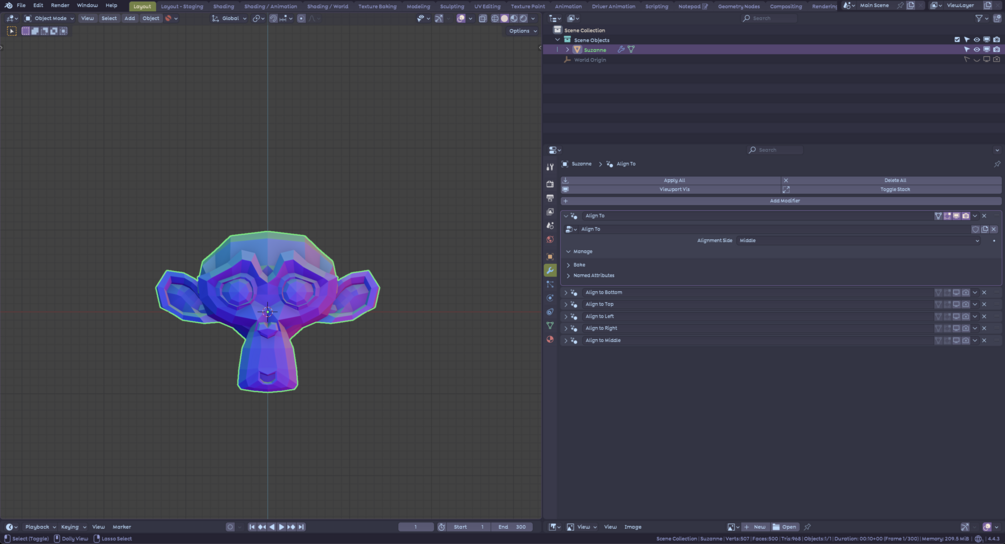Expand the Named Attributes section

click(x=569, y=276)
